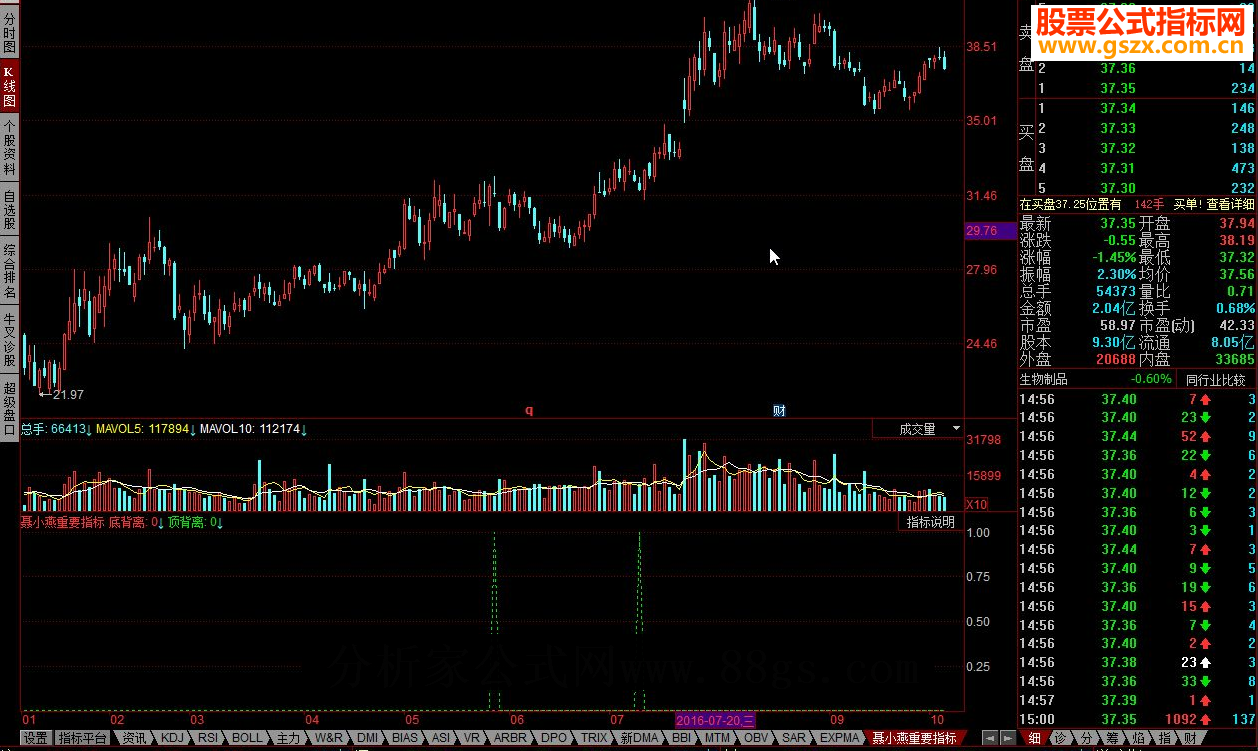
Task: Select the sell level 1 price 37.35 in order book
Action: point(1117,88)
